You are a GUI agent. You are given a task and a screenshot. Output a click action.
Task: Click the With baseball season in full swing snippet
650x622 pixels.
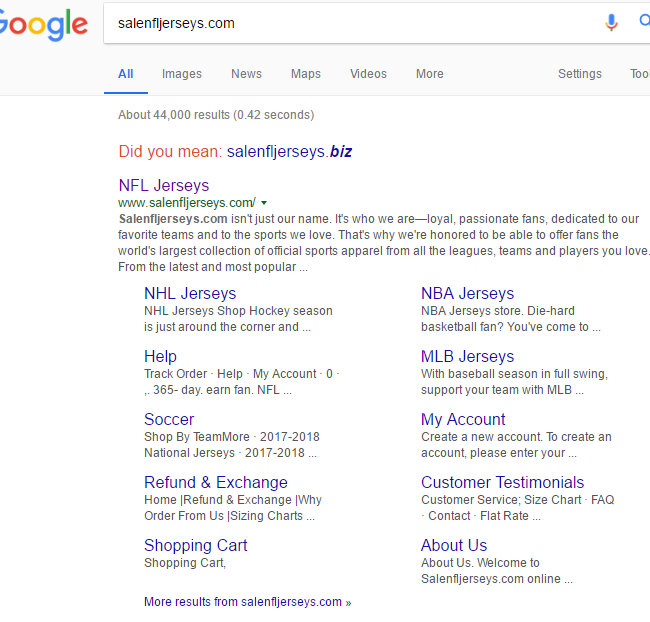[x=514, y=382]
